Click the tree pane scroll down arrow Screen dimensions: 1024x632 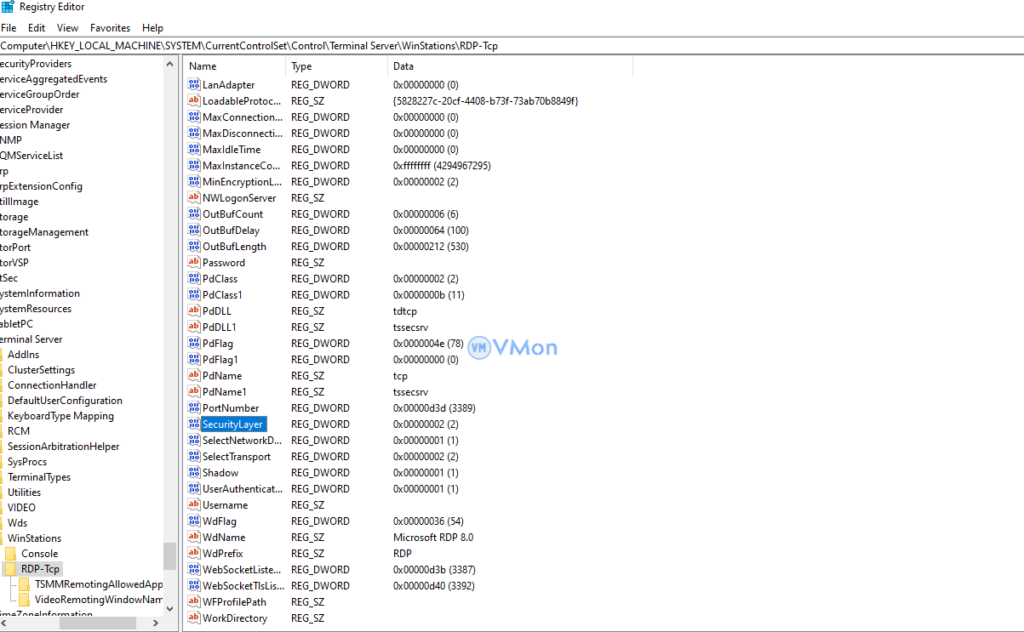click(170, 609)
